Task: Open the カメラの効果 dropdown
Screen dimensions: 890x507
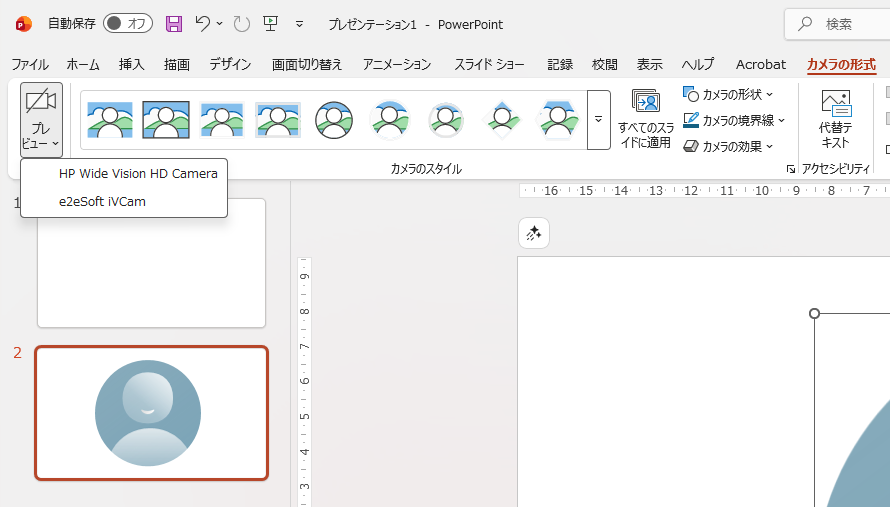Action: pyautogui.click(x=728, y=146)
